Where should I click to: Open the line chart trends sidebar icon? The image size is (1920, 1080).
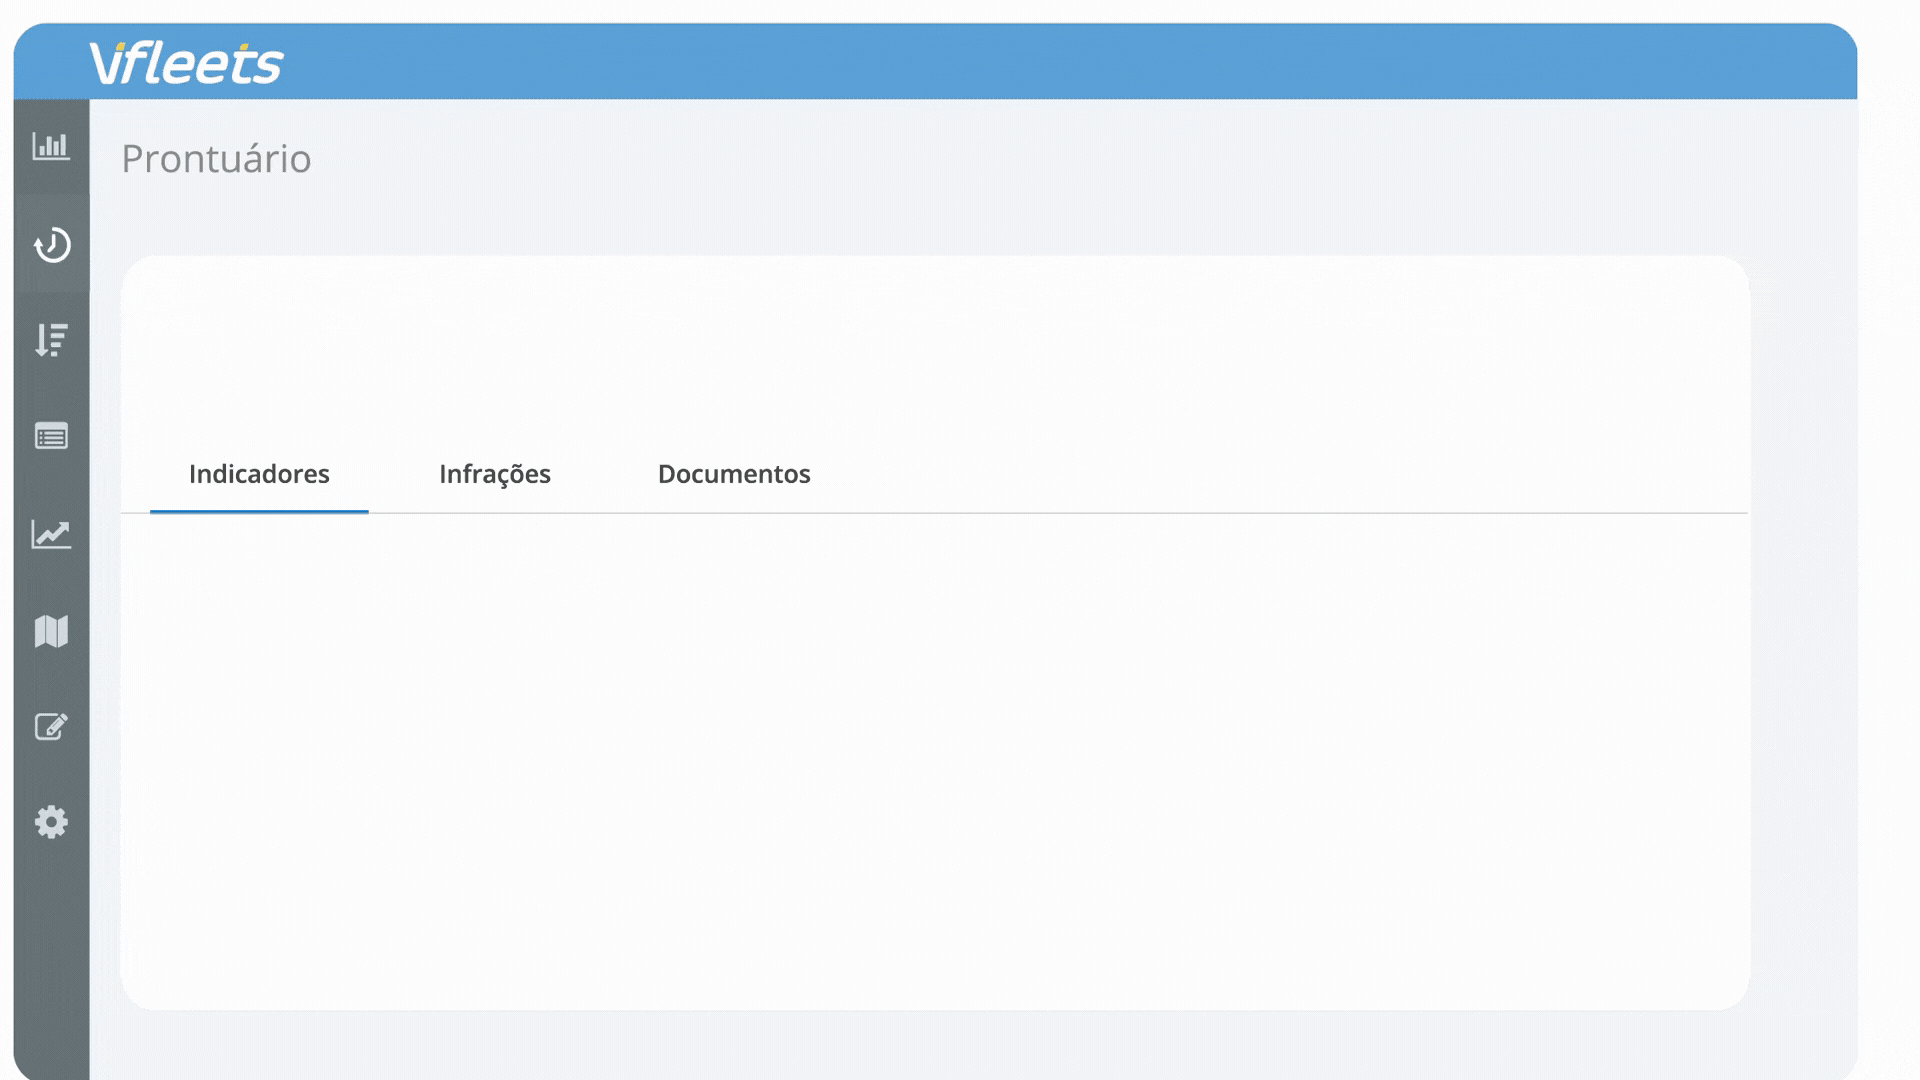click(x=51, y=534)
